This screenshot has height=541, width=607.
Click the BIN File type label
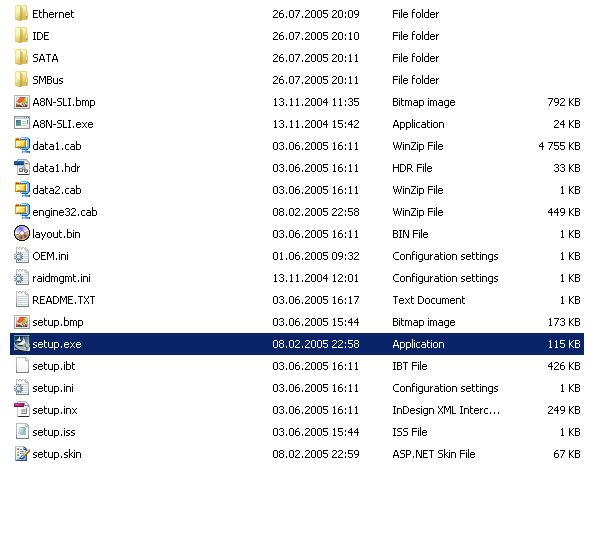[x=410, y=235]
